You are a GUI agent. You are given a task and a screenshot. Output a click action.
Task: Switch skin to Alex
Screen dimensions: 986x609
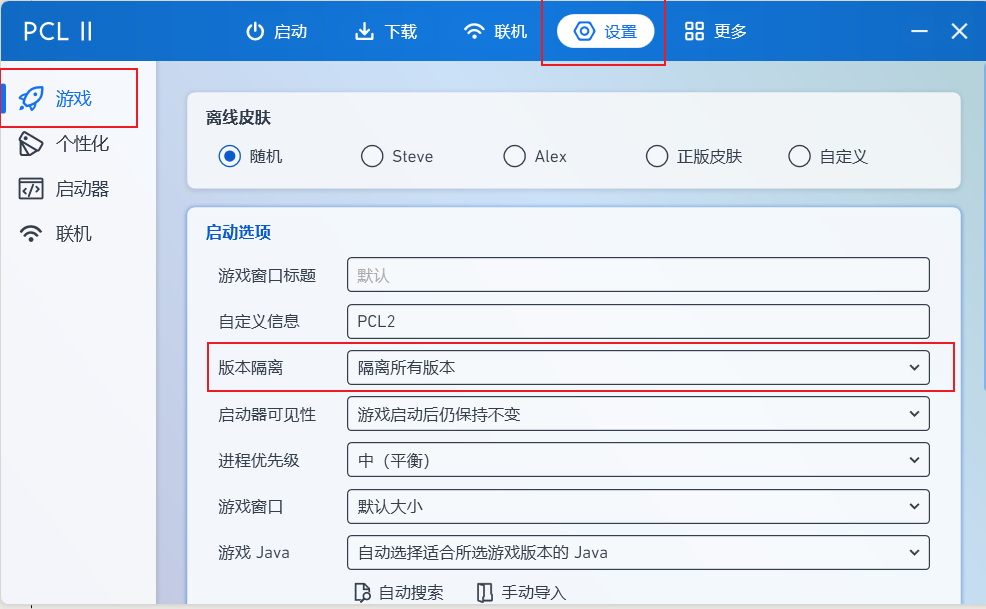pos(514,156)
